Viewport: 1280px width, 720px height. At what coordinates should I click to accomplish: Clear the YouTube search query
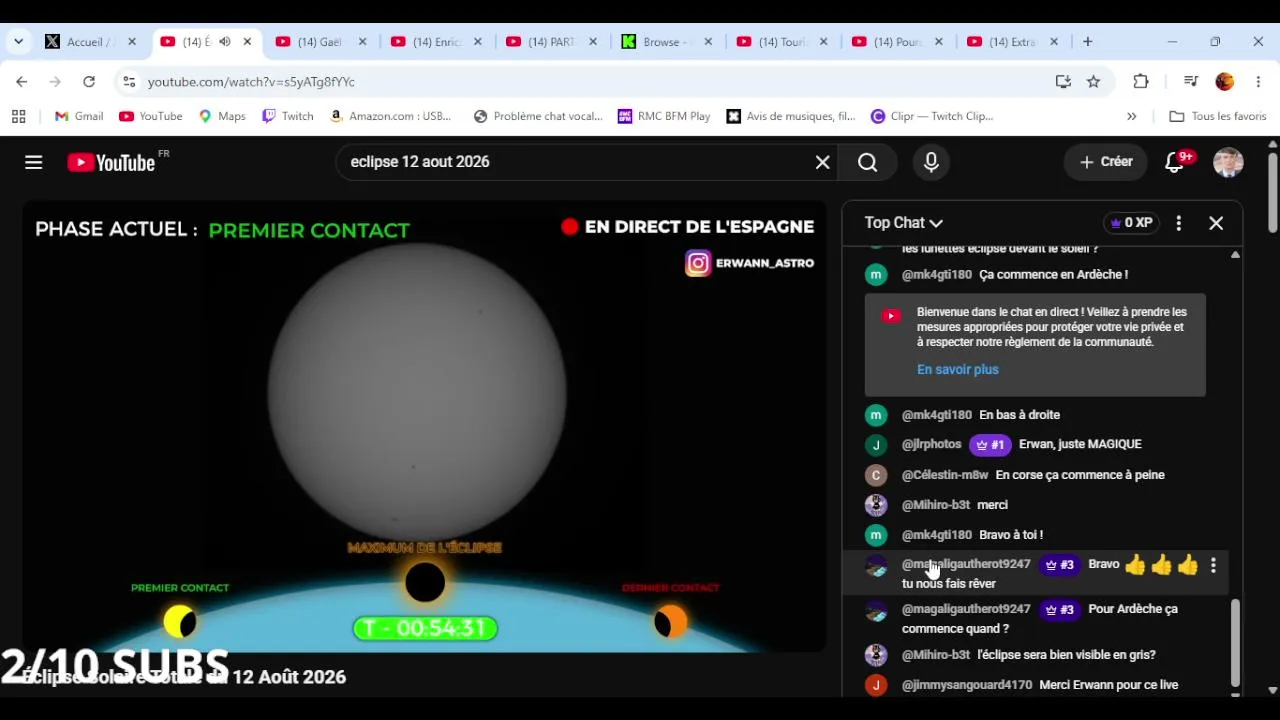(823, 162)
